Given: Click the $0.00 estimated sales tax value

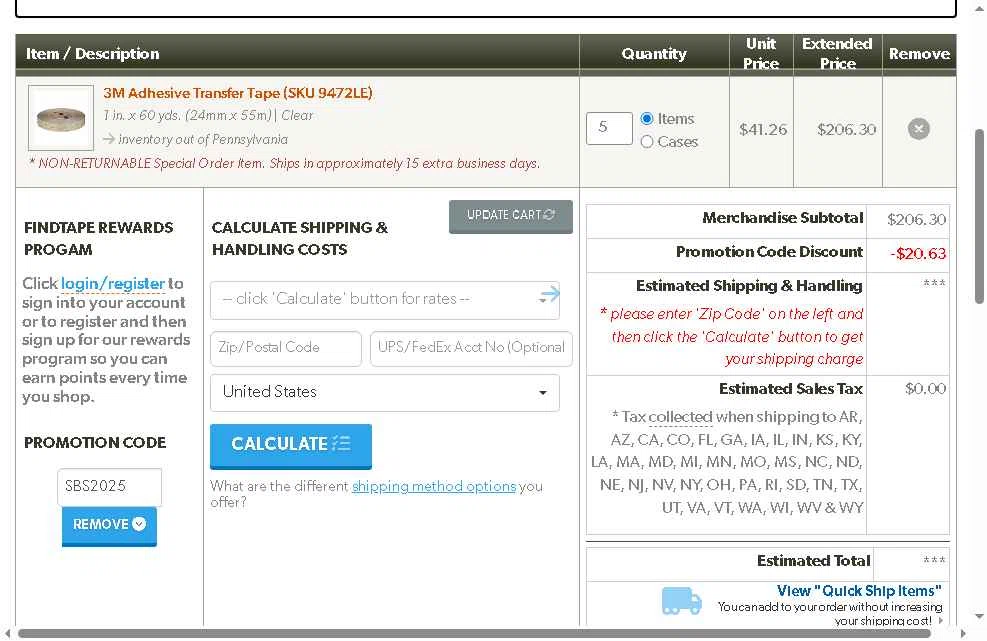Looking at the screenshot, I should [x=925, y=389].
